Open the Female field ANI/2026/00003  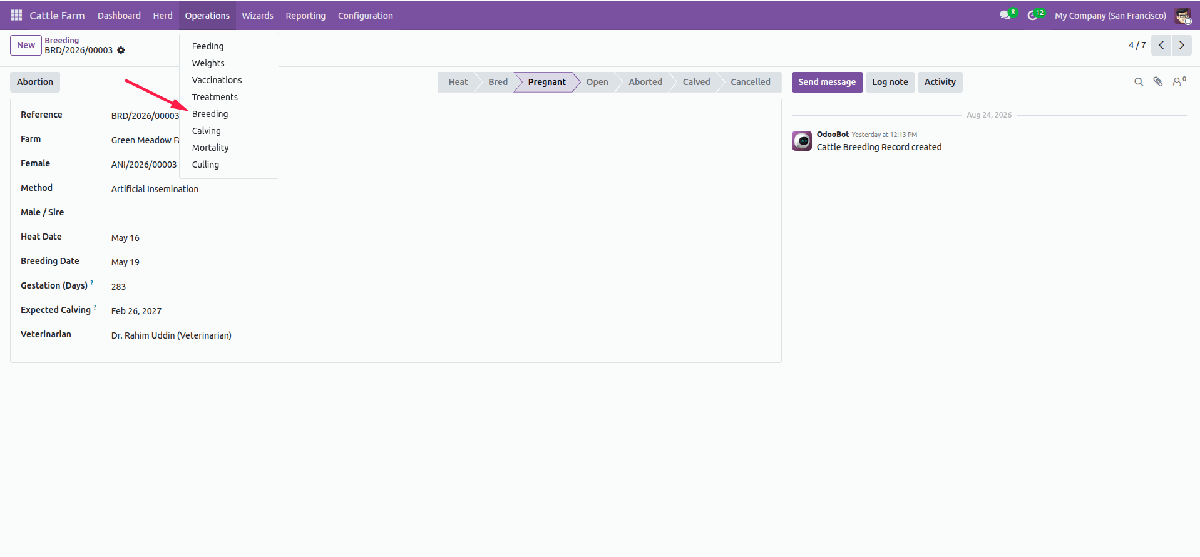(143, 164)
